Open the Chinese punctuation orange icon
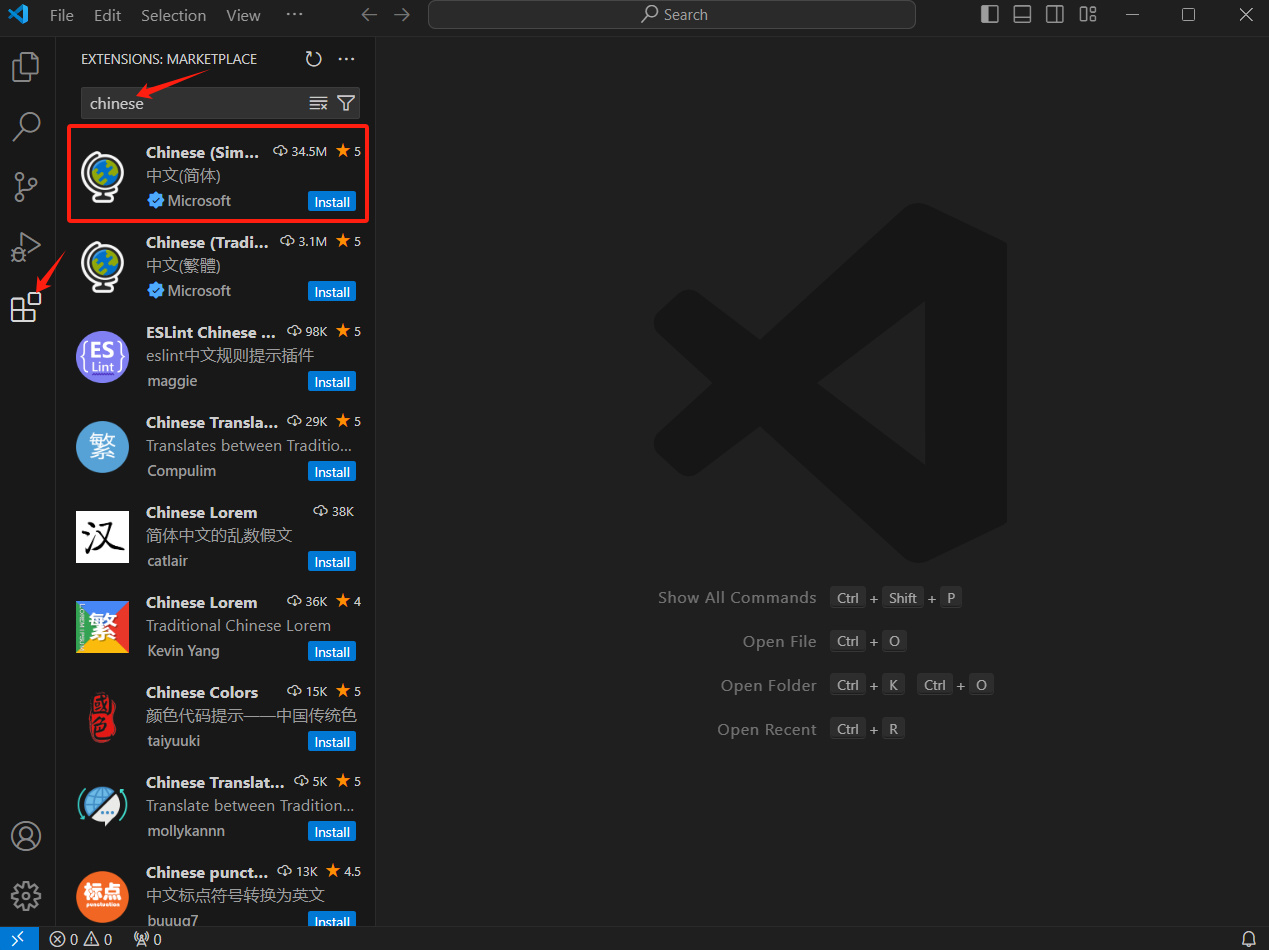Viewport: 1269px width, 950px height. point(102,897)
